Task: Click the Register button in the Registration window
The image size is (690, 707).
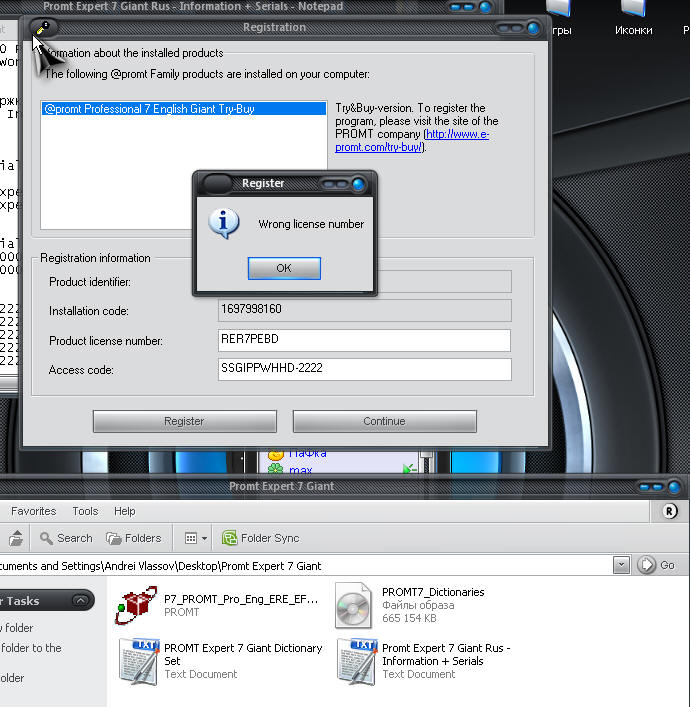Action: tap(184, 421)
